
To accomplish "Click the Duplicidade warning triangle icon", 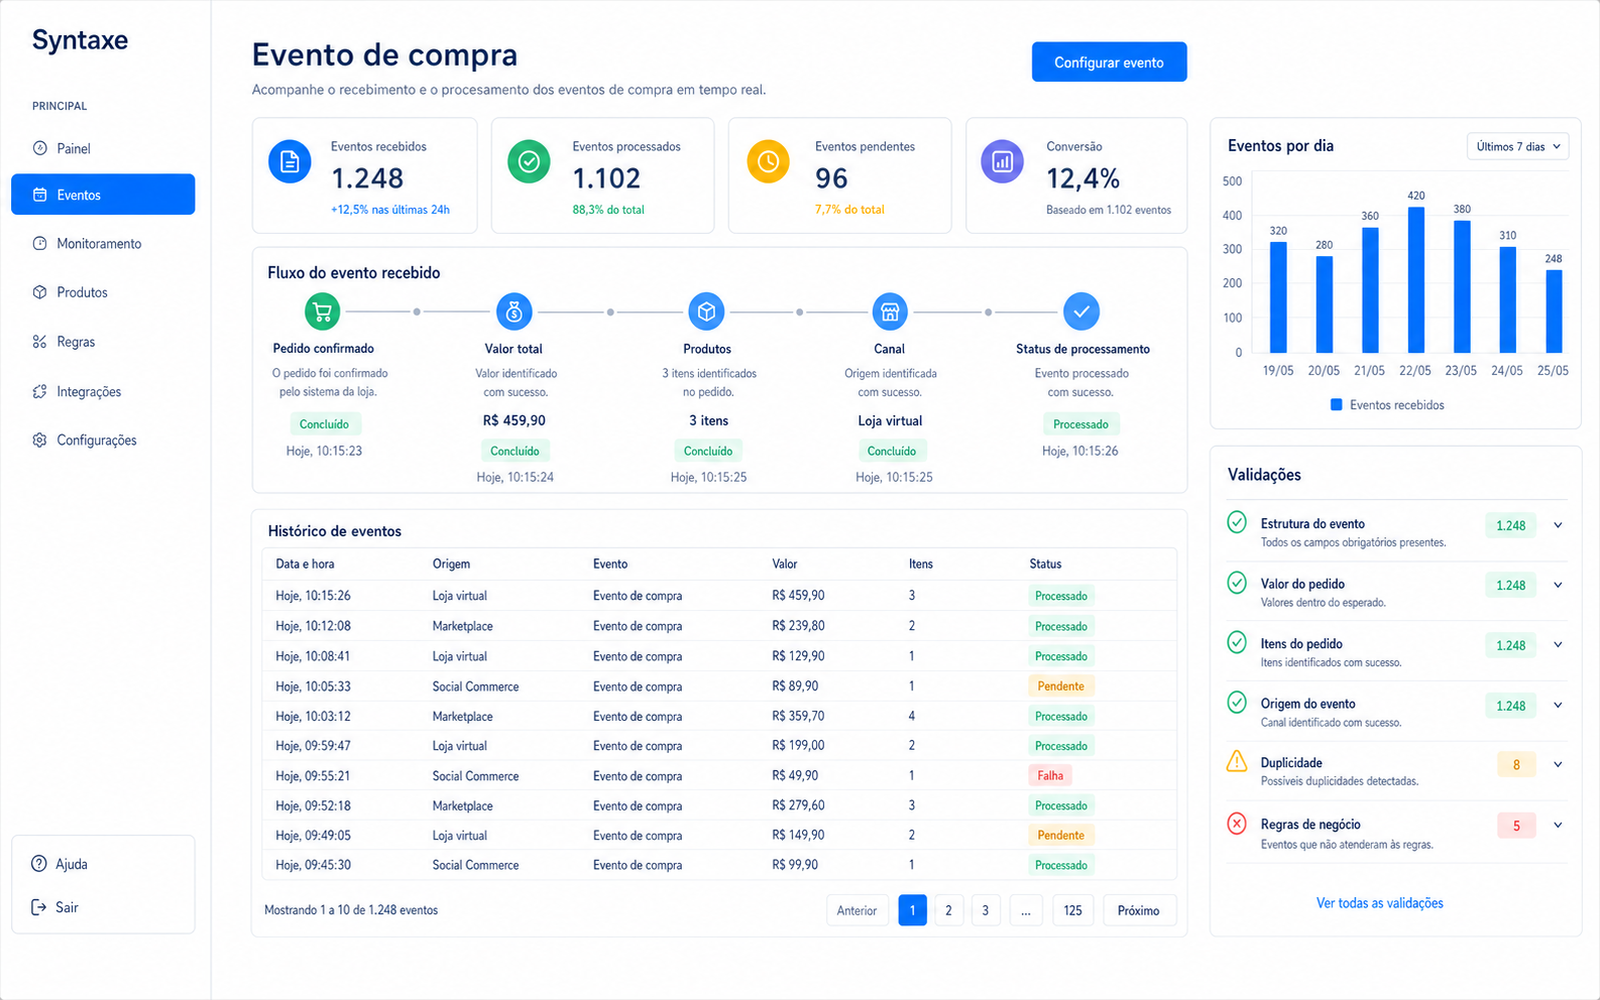I will 1237,761.
